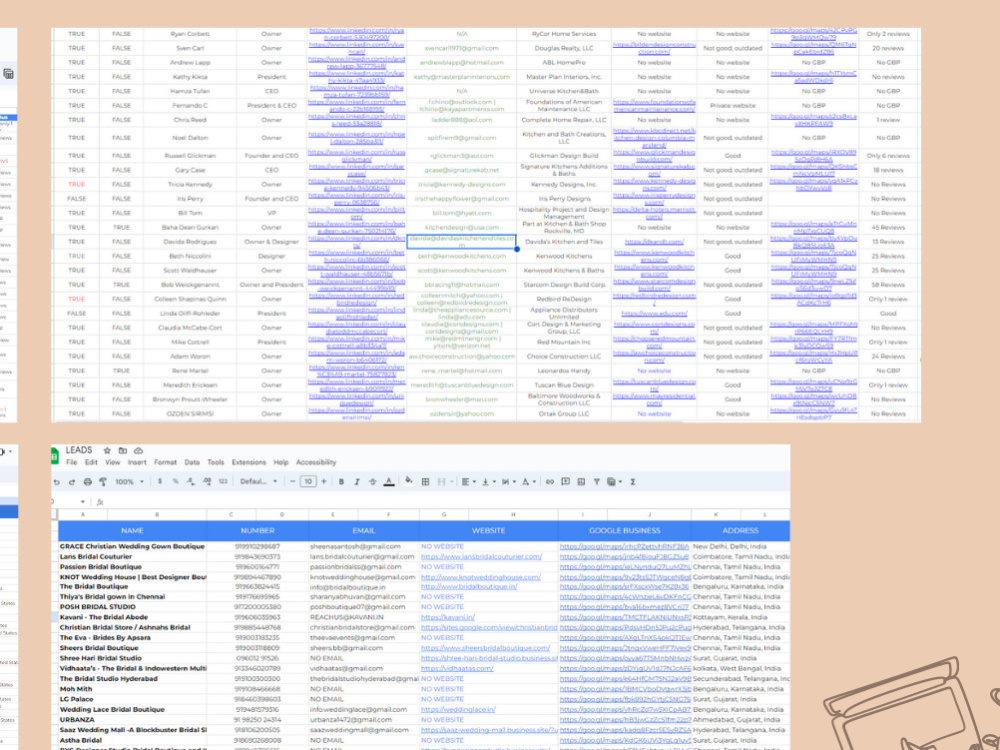The width and height of the screenshot is (1000, 750).
Task: Open the weddinglace.in website link
Action: pos(458,709)
